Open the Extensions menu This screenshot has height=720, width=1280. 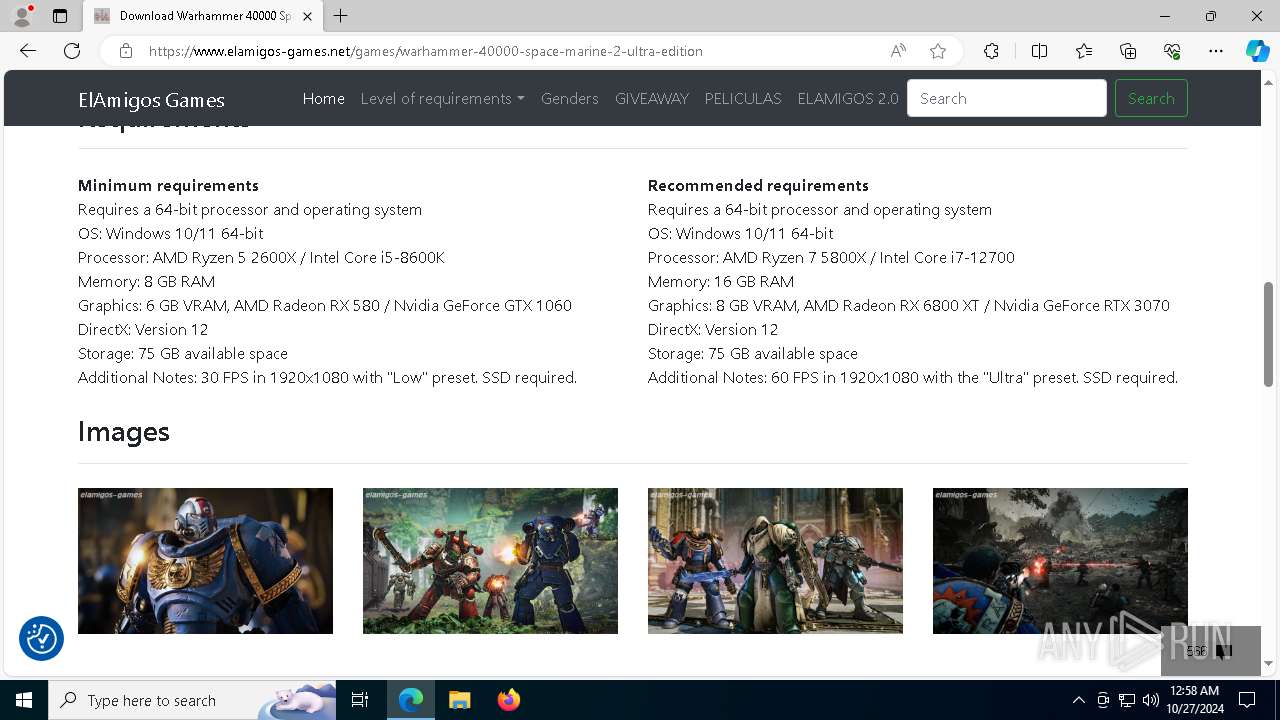pos(991,51)
